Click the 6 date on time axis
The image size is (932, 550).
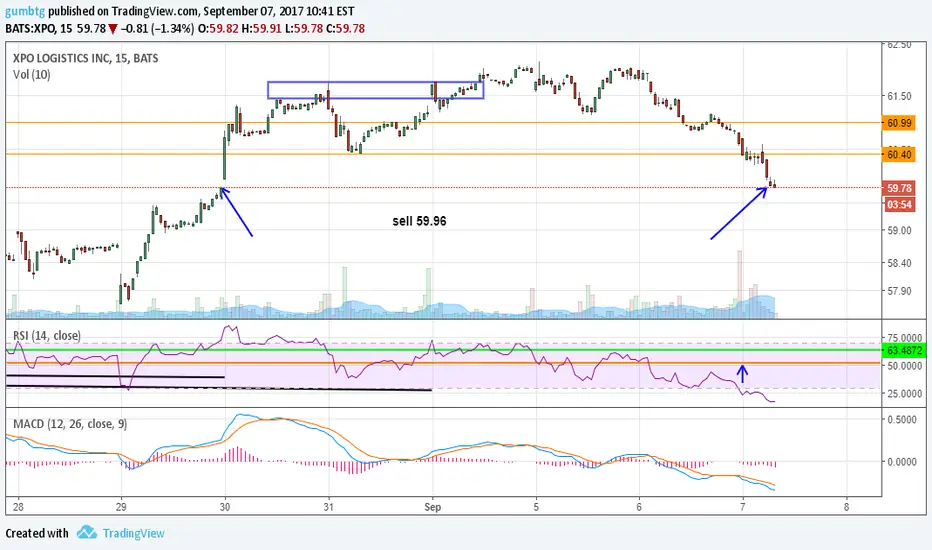640,507
